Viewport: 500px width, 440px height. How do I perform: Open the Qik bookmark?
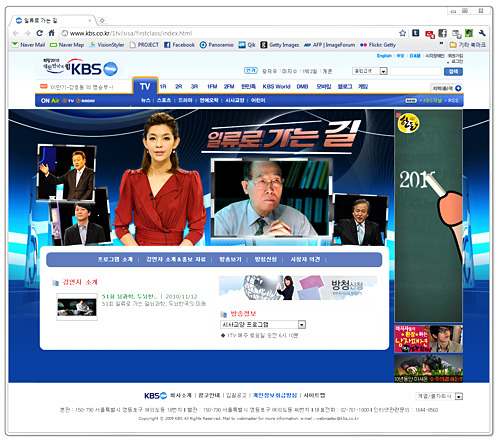247,45
